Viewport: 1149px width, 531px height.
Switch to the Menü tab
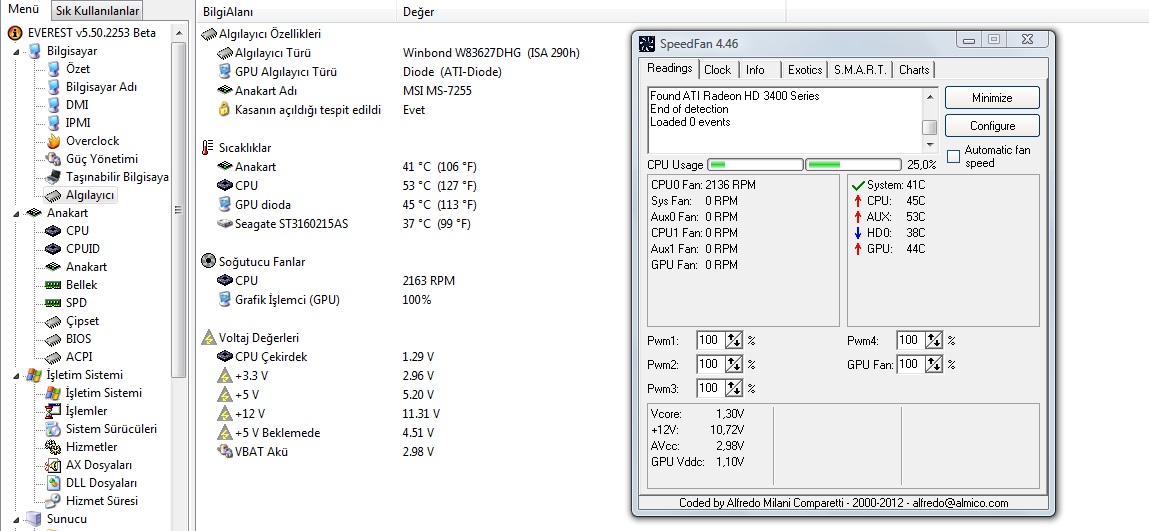point(23,10)
